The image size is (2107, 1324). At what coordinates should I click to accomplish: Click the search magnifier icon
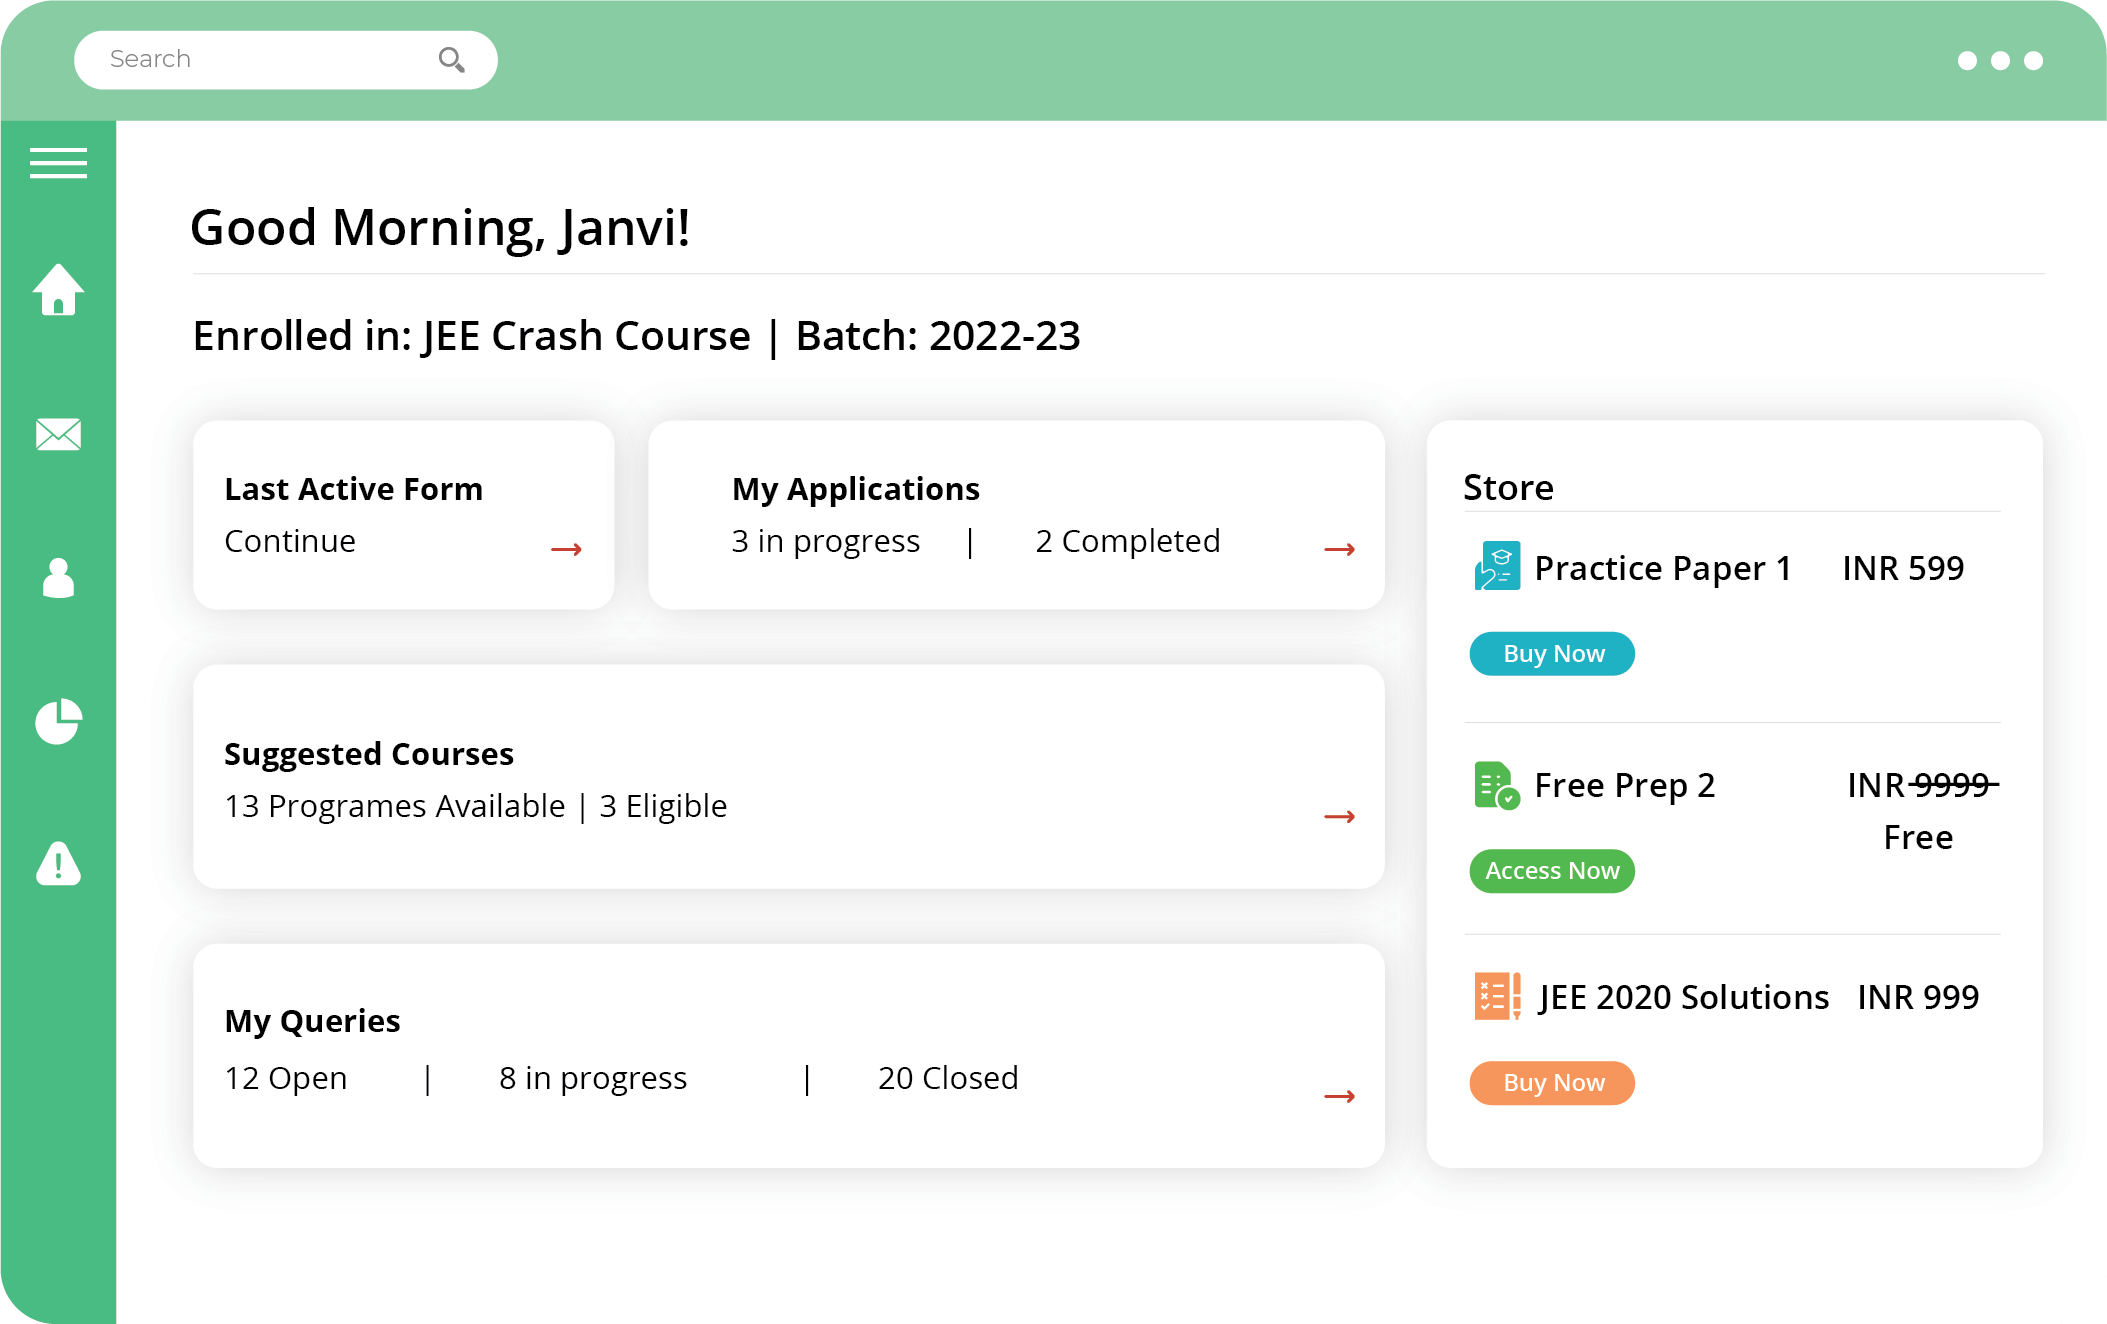[x=451, y=60]
